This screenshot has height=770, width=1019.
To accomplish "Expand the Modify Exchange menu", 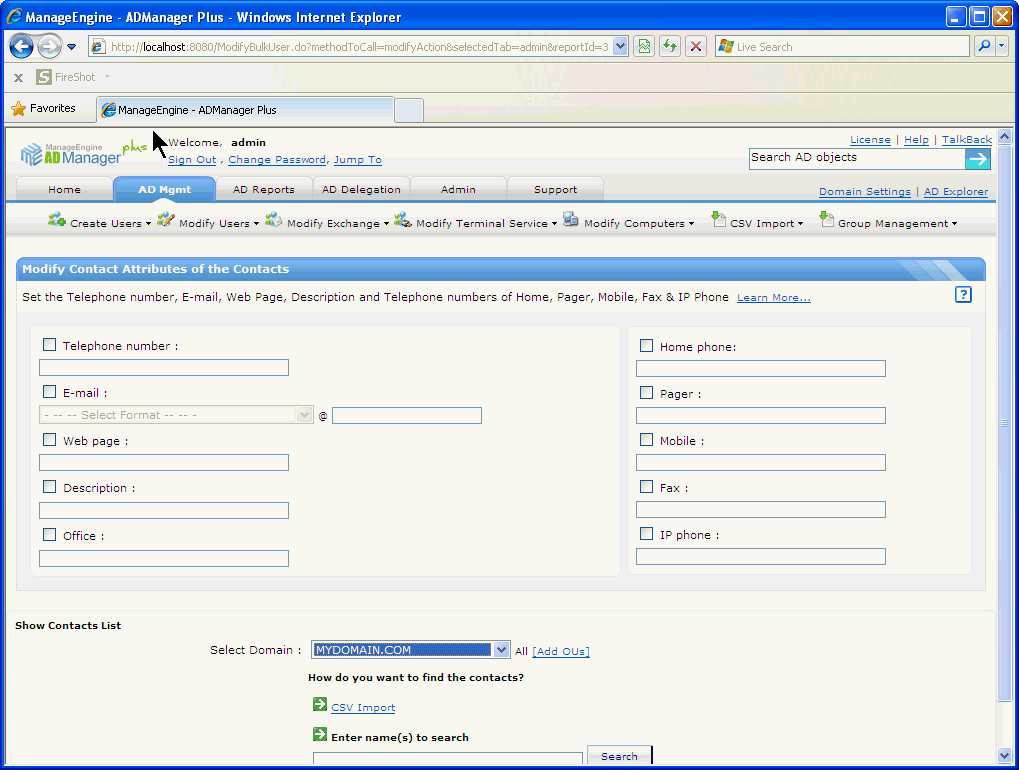I will point(386,224).
